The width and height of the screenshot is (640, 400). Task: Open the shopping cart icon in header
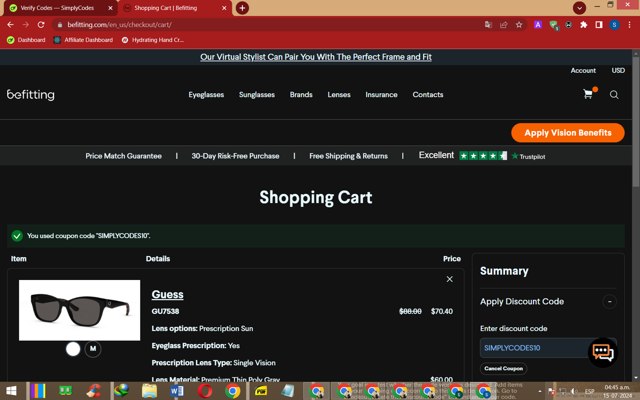click(x=588, y=94)
